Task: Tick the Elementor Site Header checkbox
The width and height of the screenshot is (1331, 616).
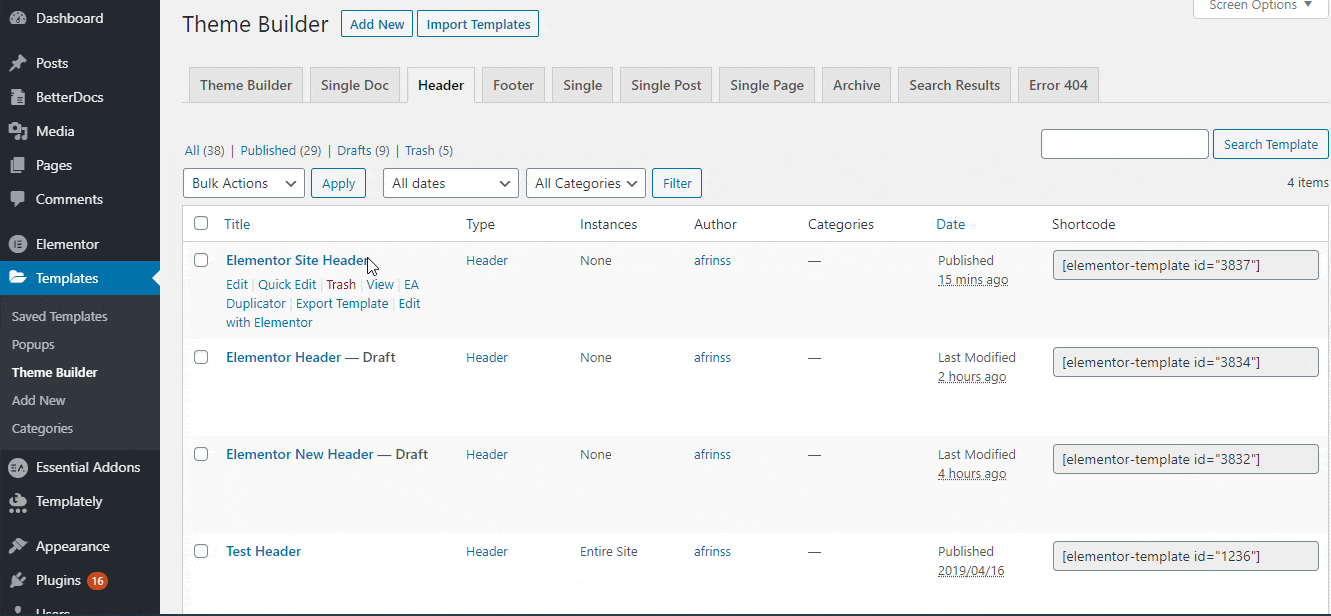Action: (x=201, y=260)
